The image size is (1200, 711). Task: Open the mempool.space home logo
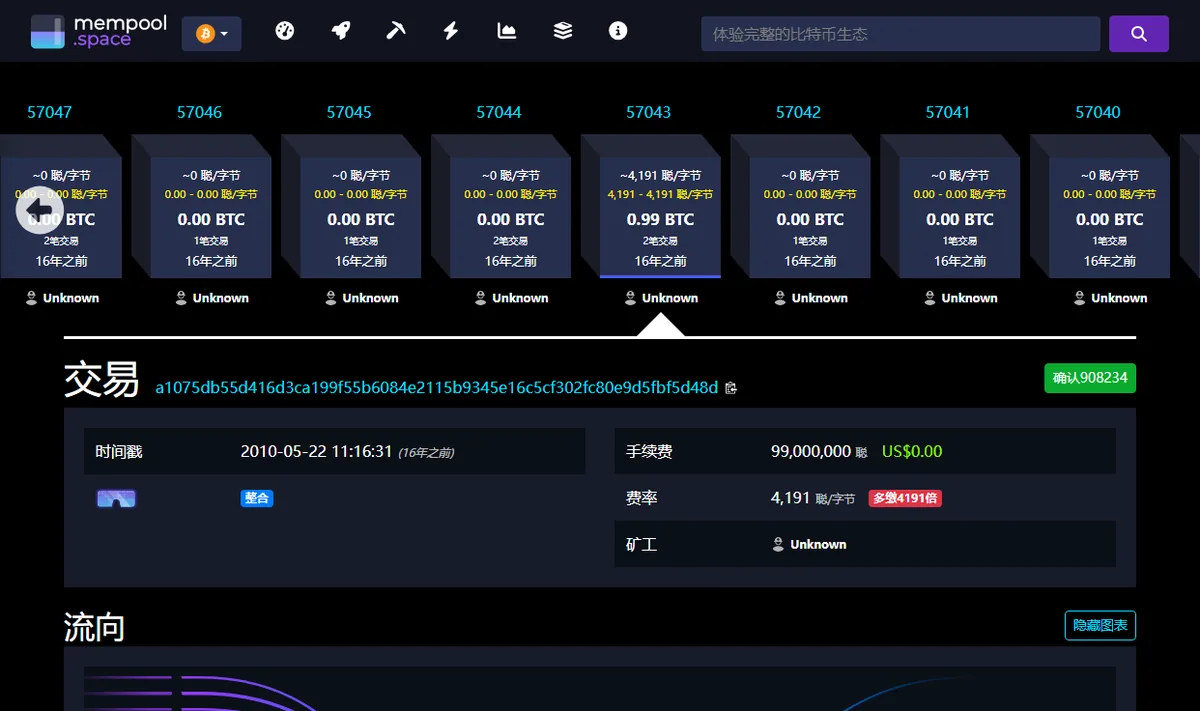point(98,31)
